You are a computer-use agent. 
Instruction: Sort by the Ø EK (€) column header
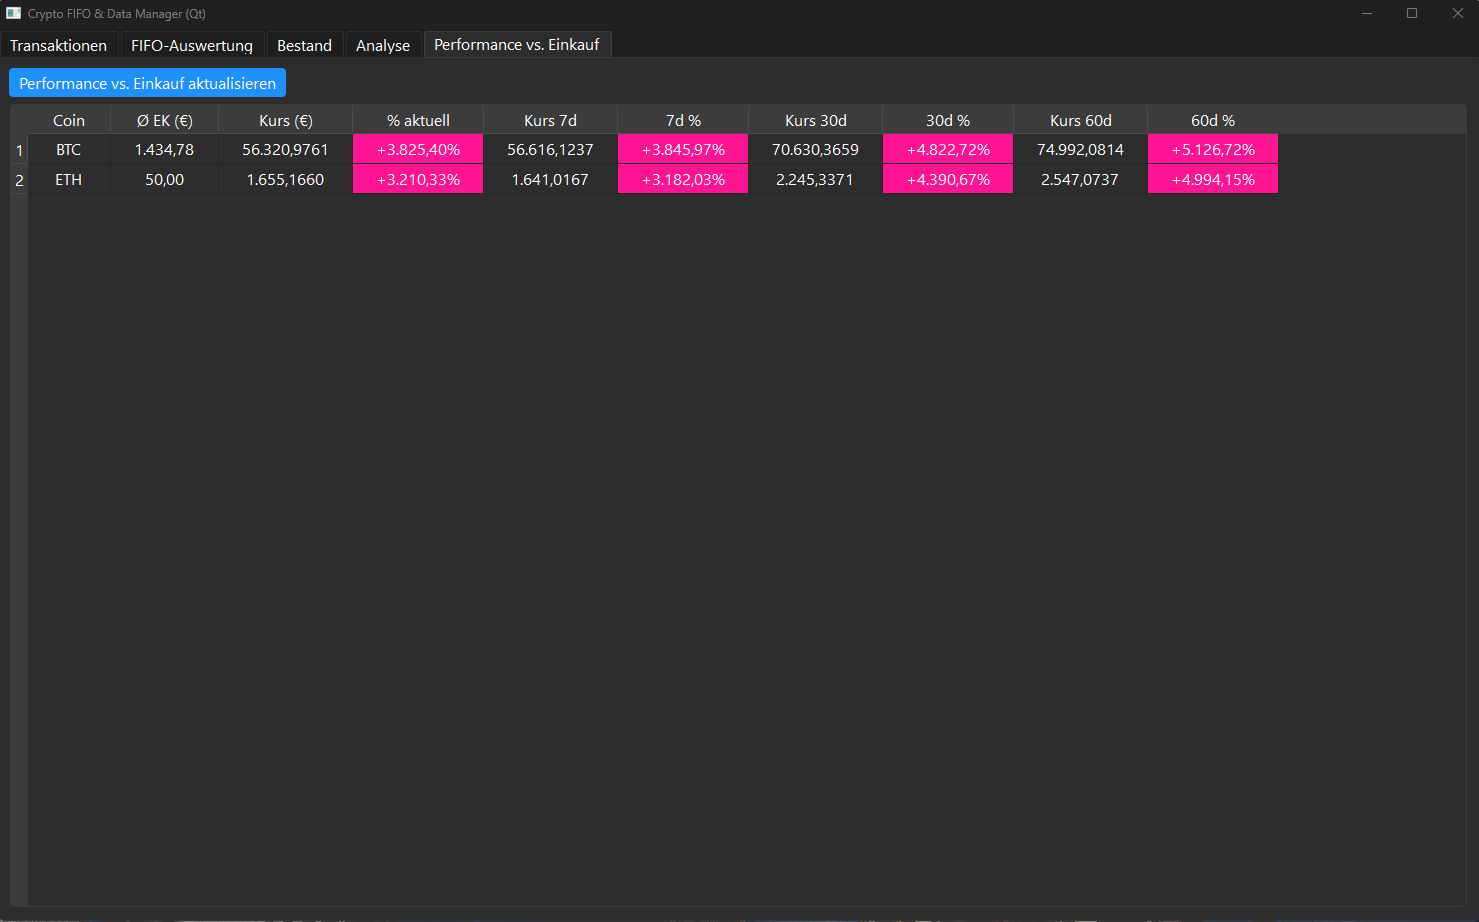165,120
